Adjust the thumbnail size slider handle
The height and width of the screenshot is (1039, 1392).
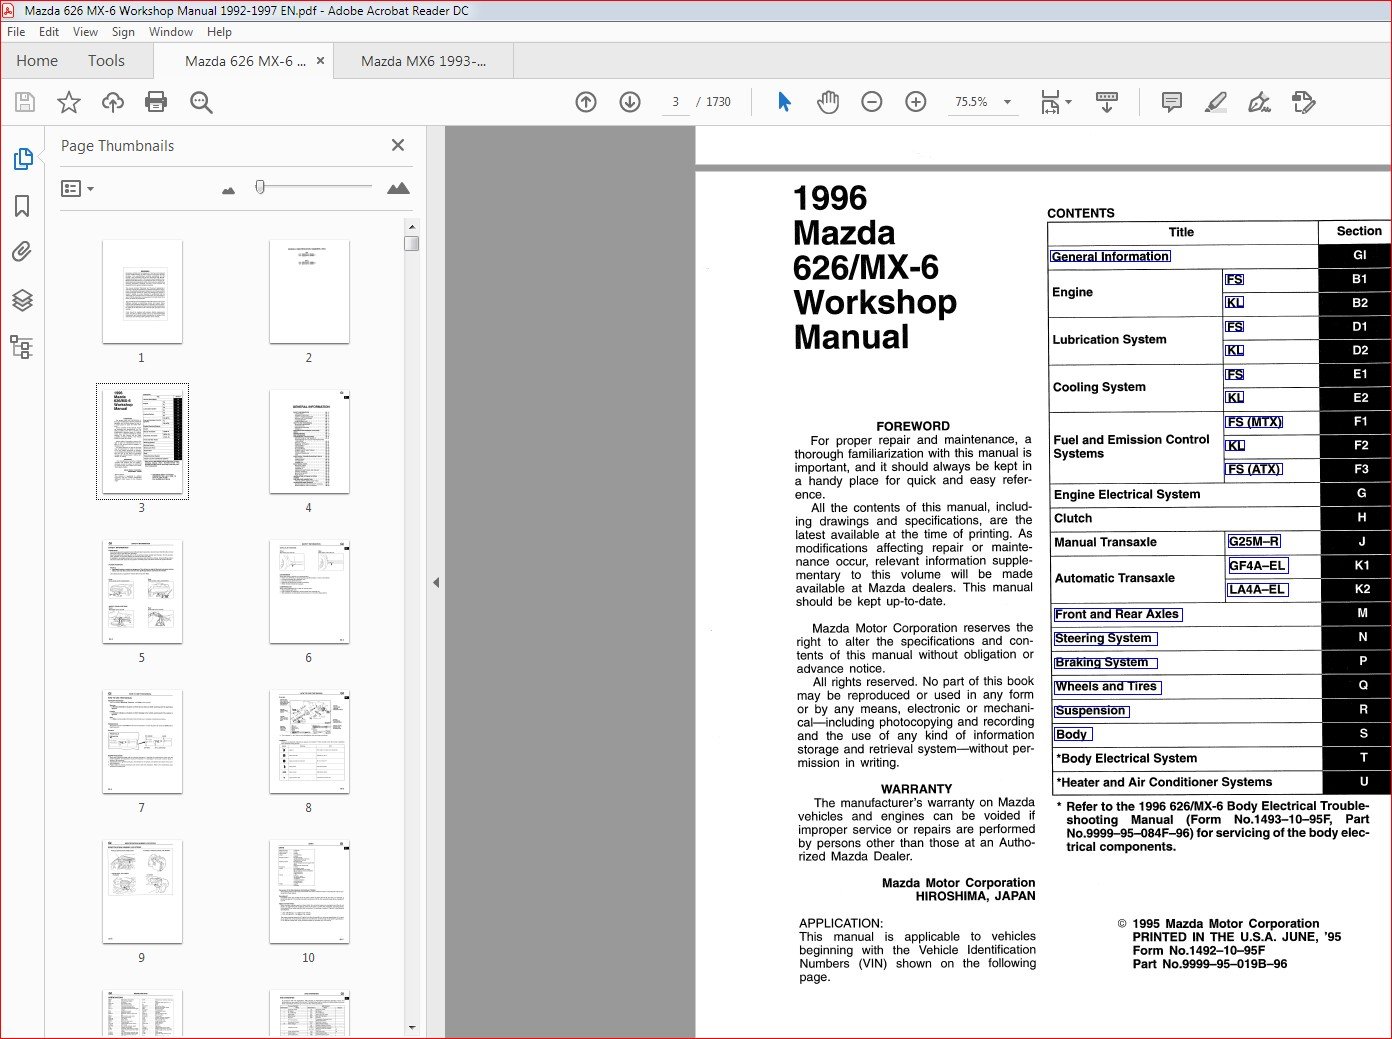click(x=260, y=187)
